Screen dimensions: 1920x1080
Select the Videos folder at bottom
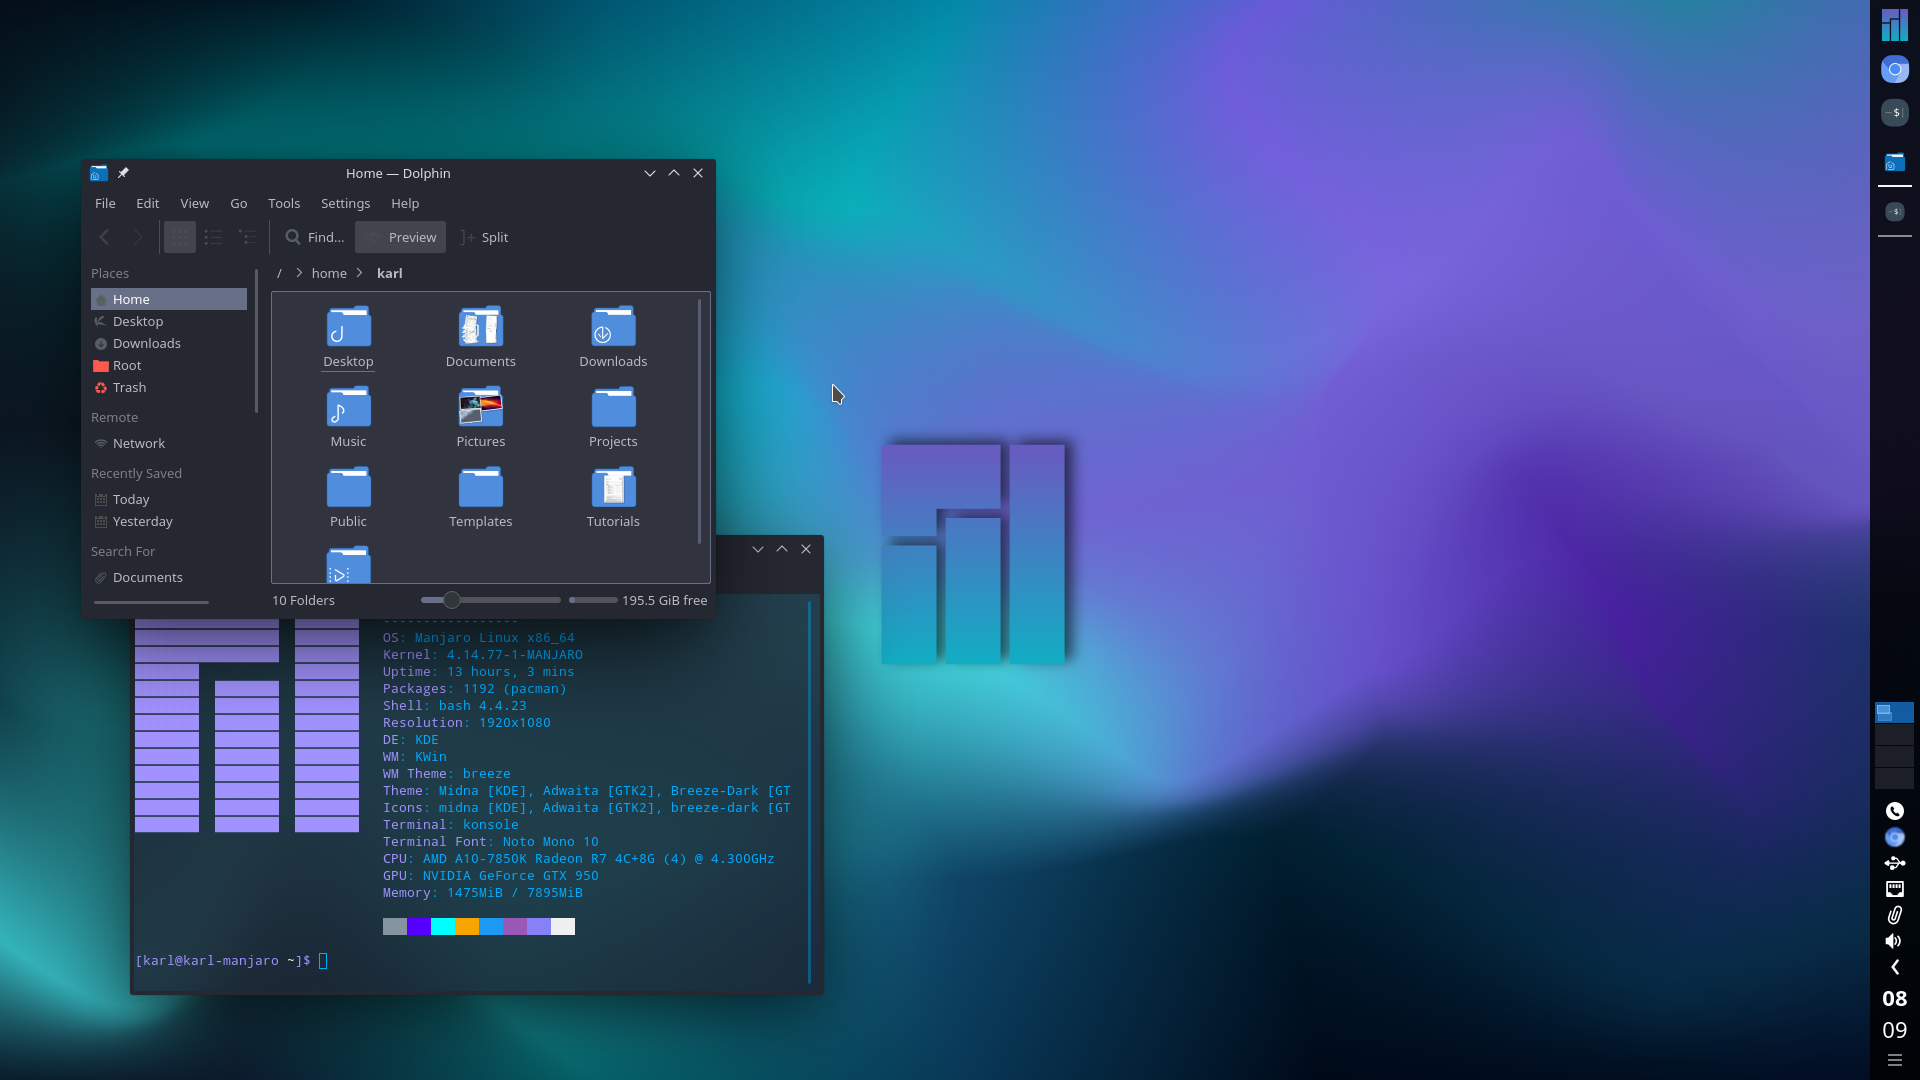(348, 565)
